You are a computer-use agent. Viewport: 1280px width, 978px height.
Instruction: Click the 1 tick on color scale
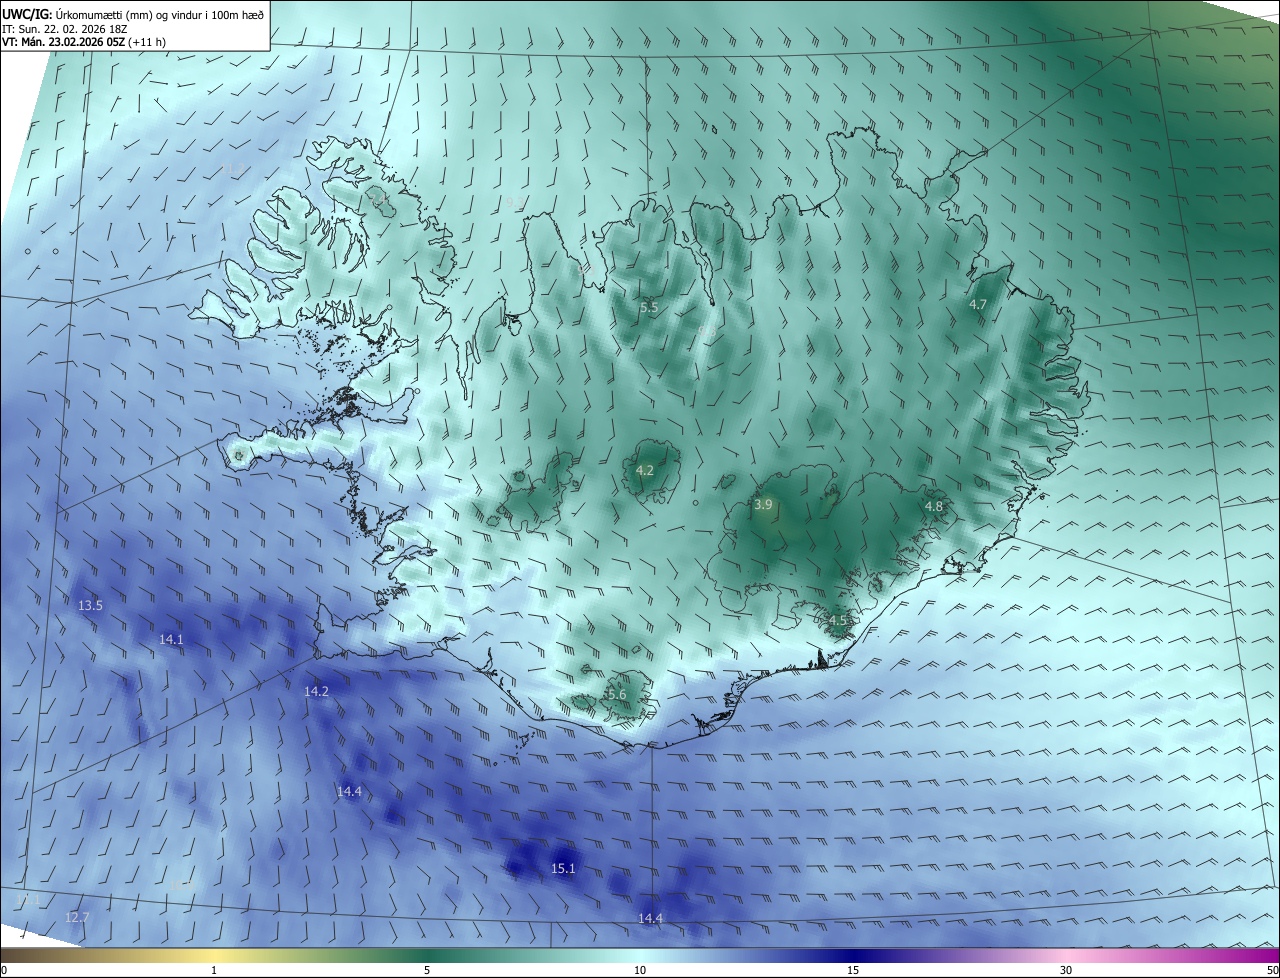(x=214, y=971)
